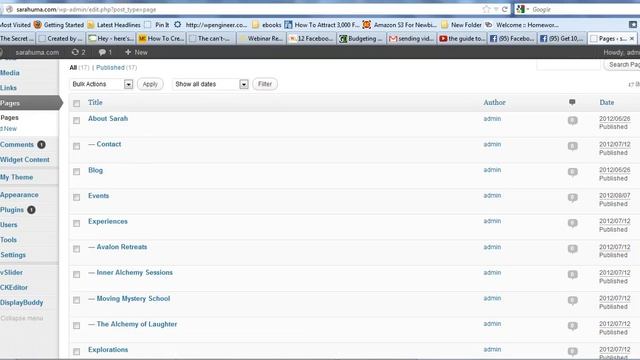Switch to the Budgeting browser tab
This screenshot has width=640, height=360.
[361, 38]
